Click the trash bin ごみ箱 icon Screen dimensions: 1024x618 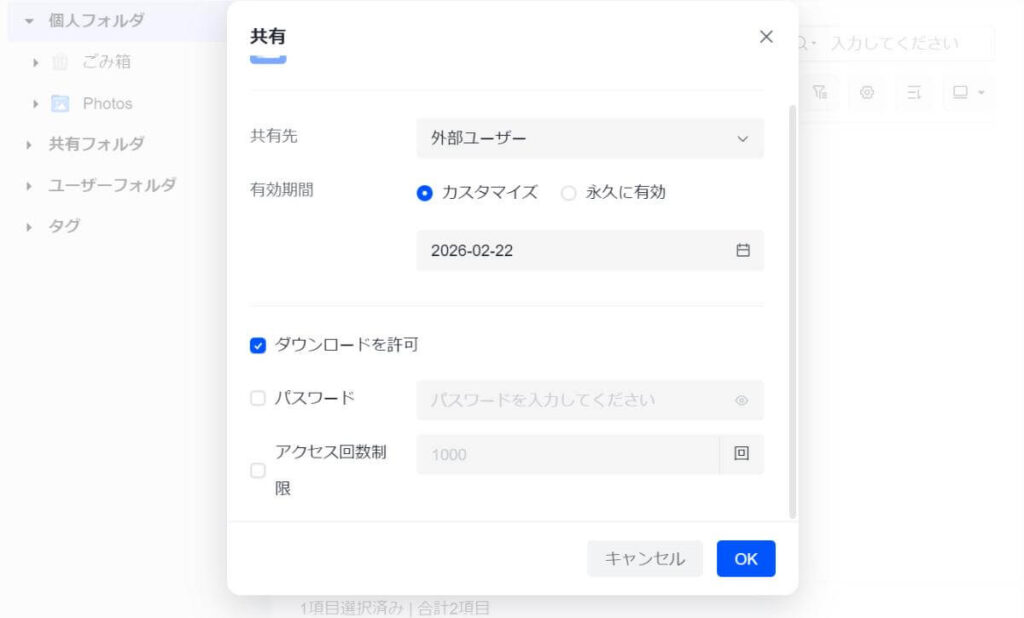60,62
